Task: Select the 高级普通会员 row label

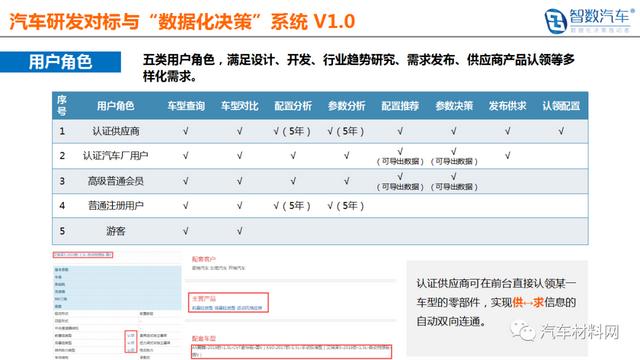Action: tap(116, 181)
